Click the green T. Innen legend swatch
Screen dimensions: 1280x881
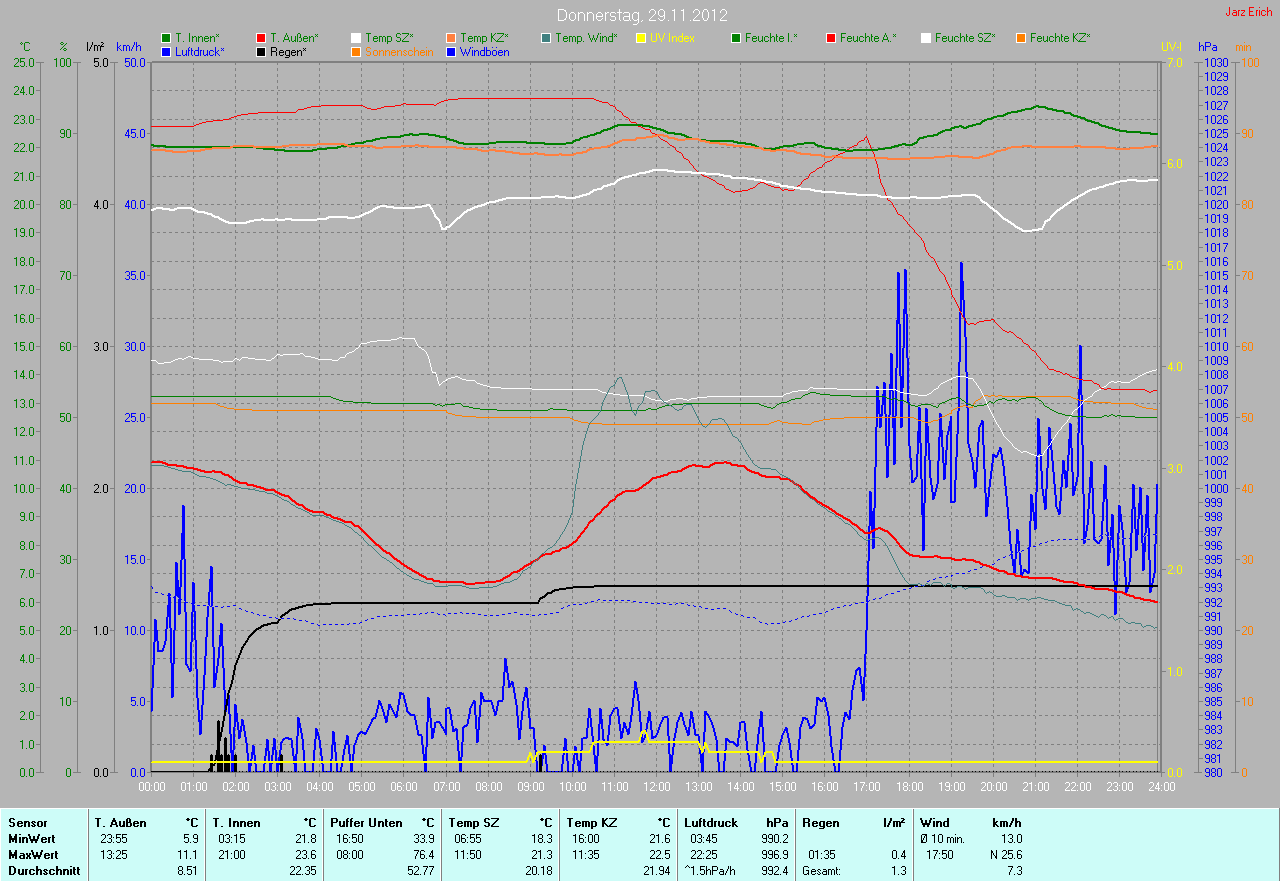point(166,38)
